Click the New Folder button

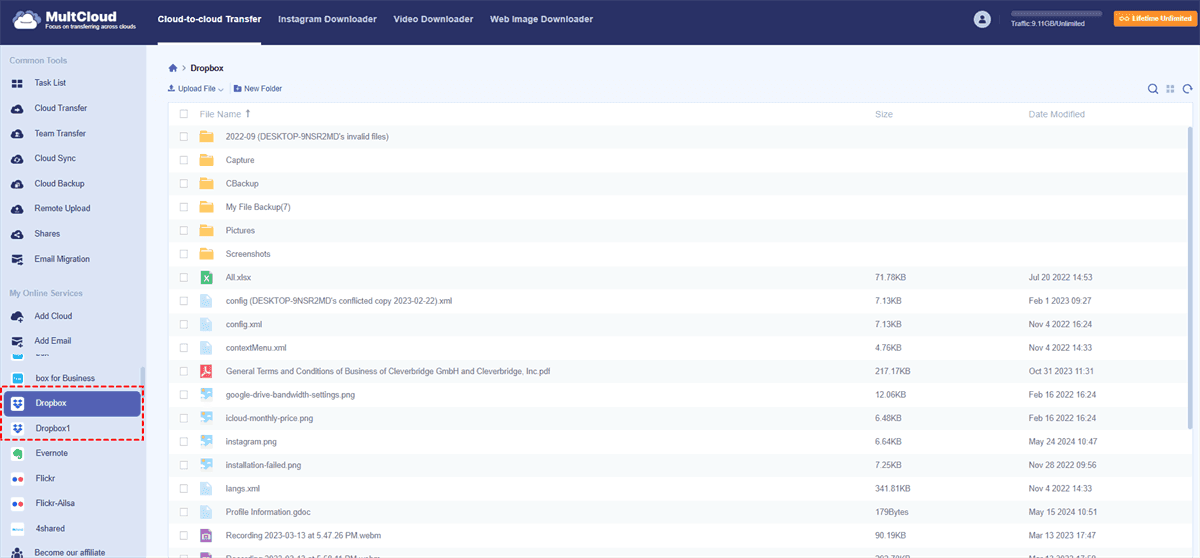tap(258, 89)
